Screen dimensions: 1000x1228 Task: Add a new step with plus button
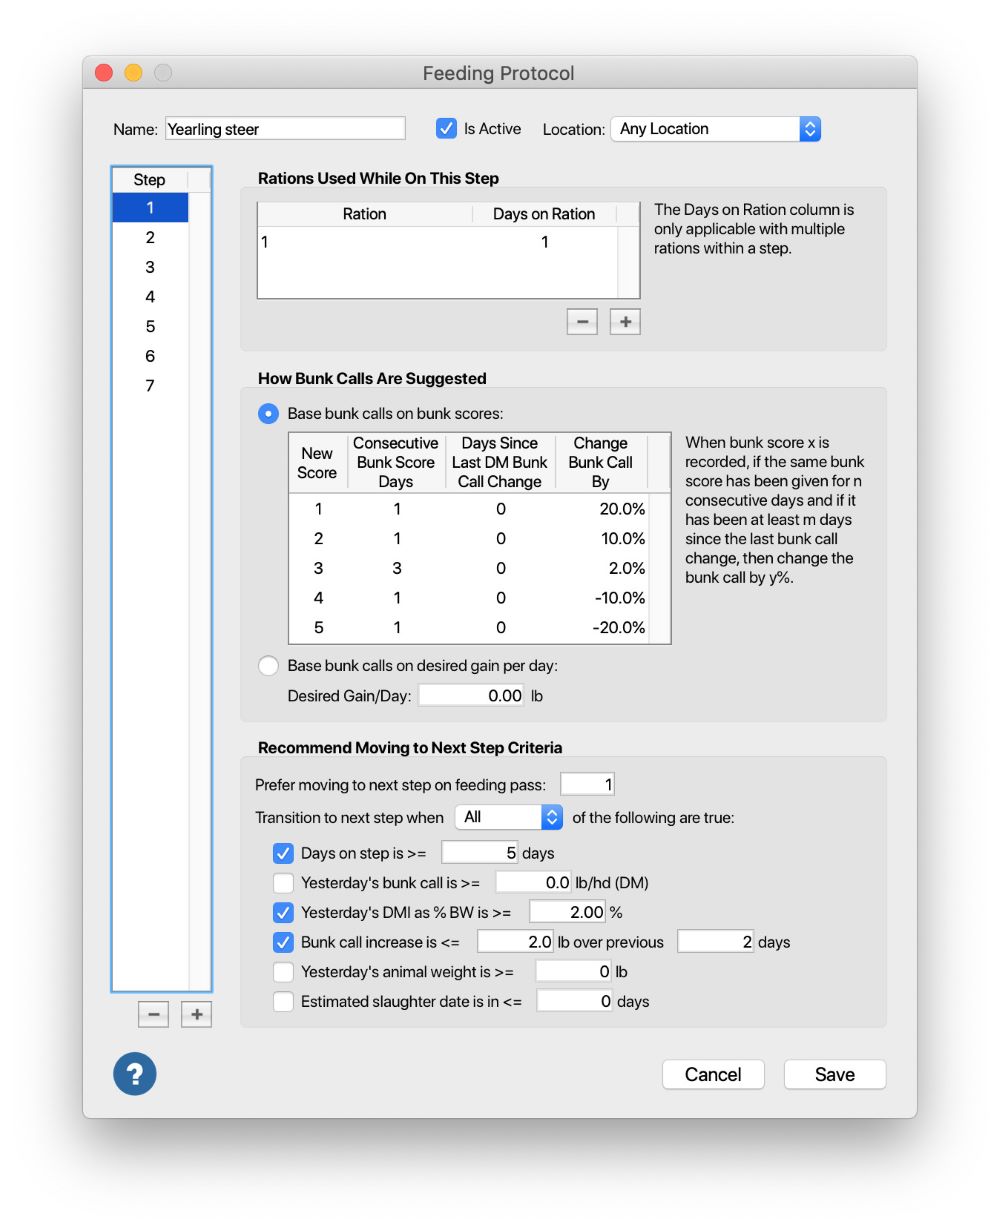pos(197,1015)
